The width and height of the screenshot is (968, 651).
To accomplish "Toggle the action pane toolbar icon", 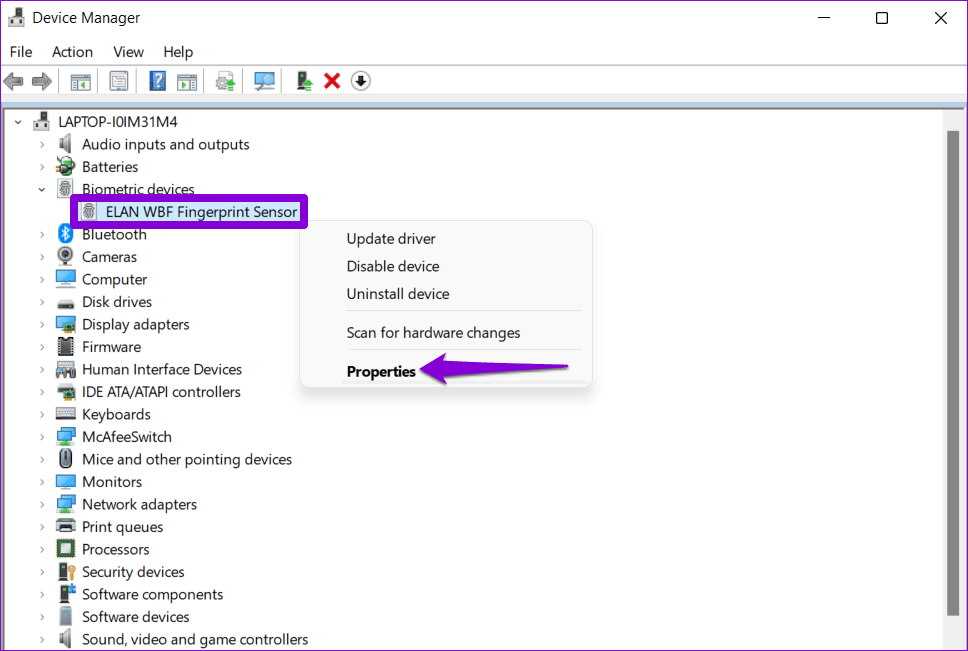I will (x=186, y=81).
